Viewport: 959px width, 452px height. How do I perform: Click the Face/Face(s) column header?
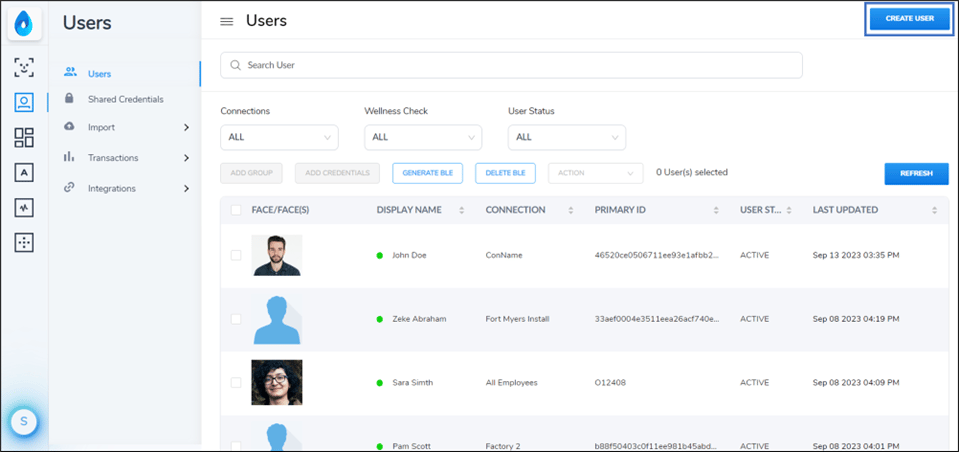[280, 210]
